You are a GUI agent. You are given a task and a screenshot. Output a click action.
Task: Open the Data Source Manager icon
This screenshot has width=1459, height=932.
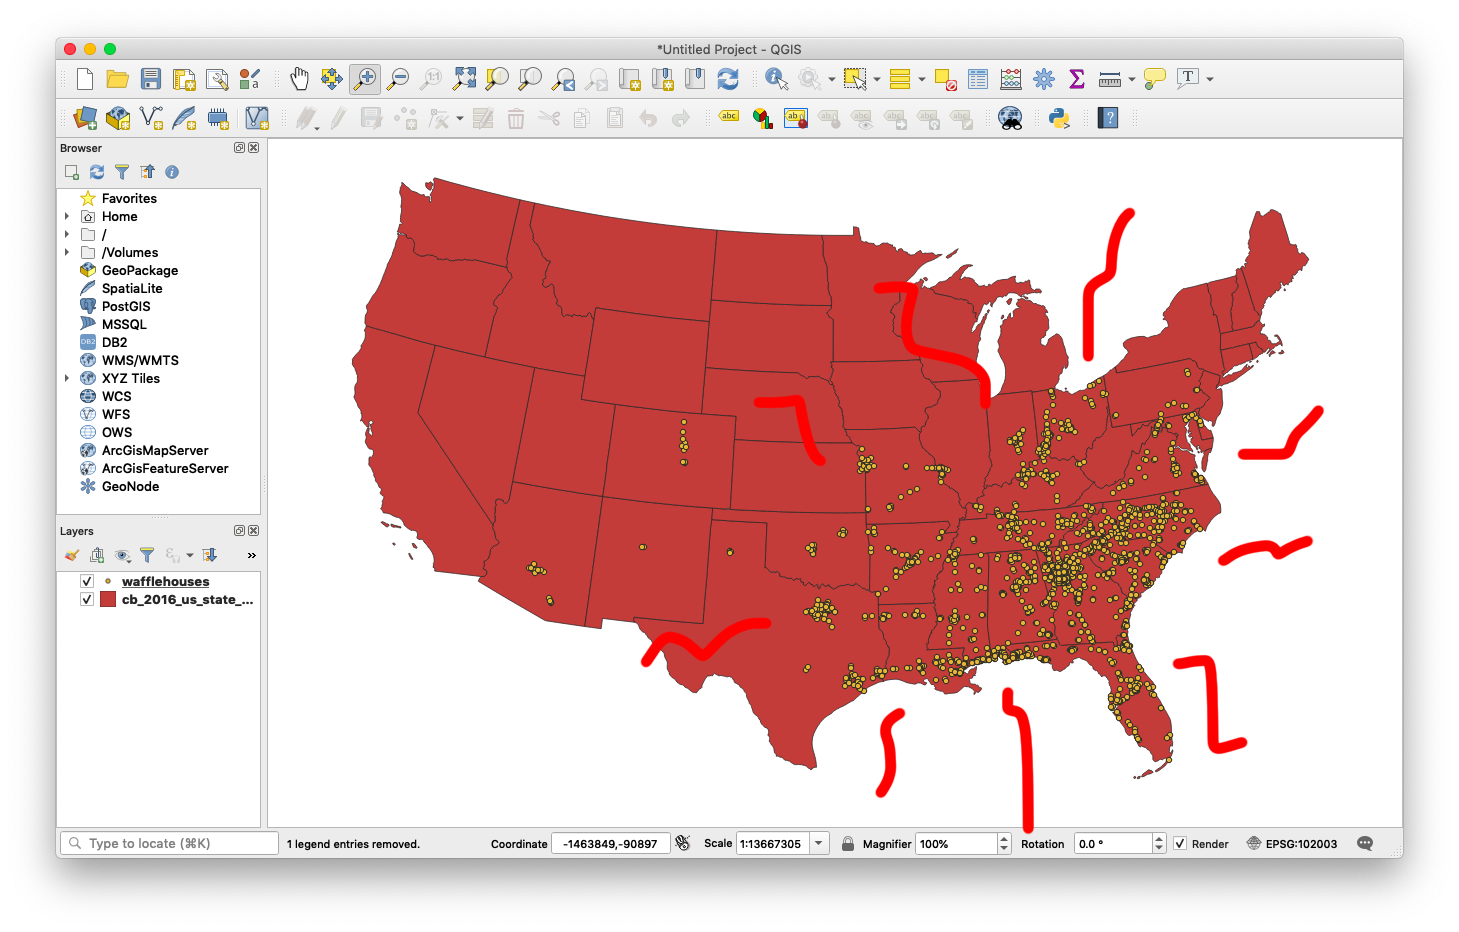(85, 118)
